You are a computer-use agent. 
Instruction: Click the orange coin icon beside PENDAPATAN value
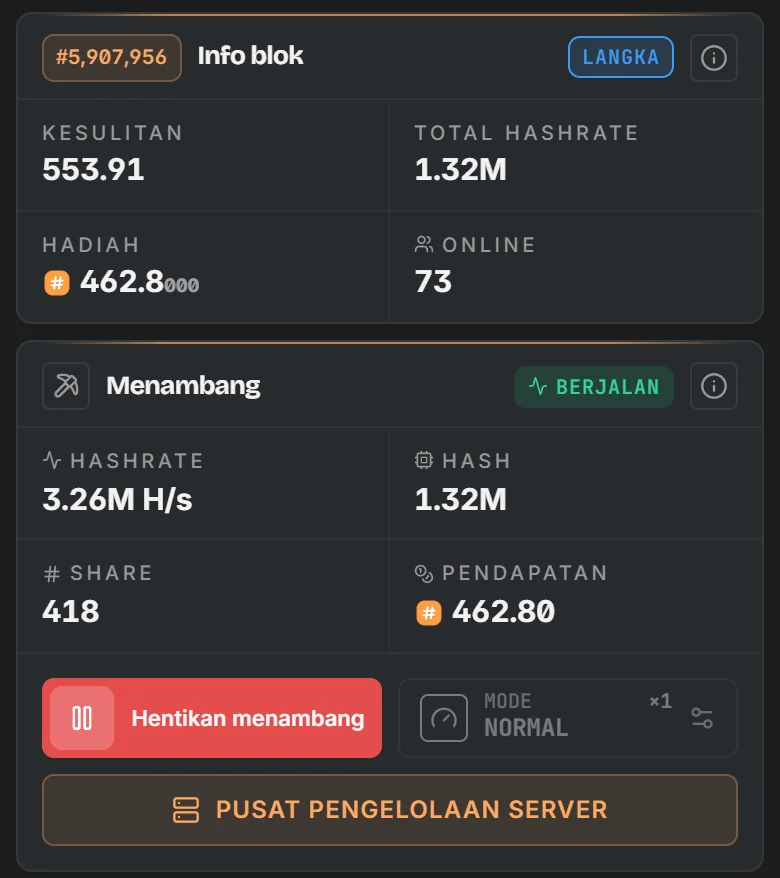[x=429, y=612]
